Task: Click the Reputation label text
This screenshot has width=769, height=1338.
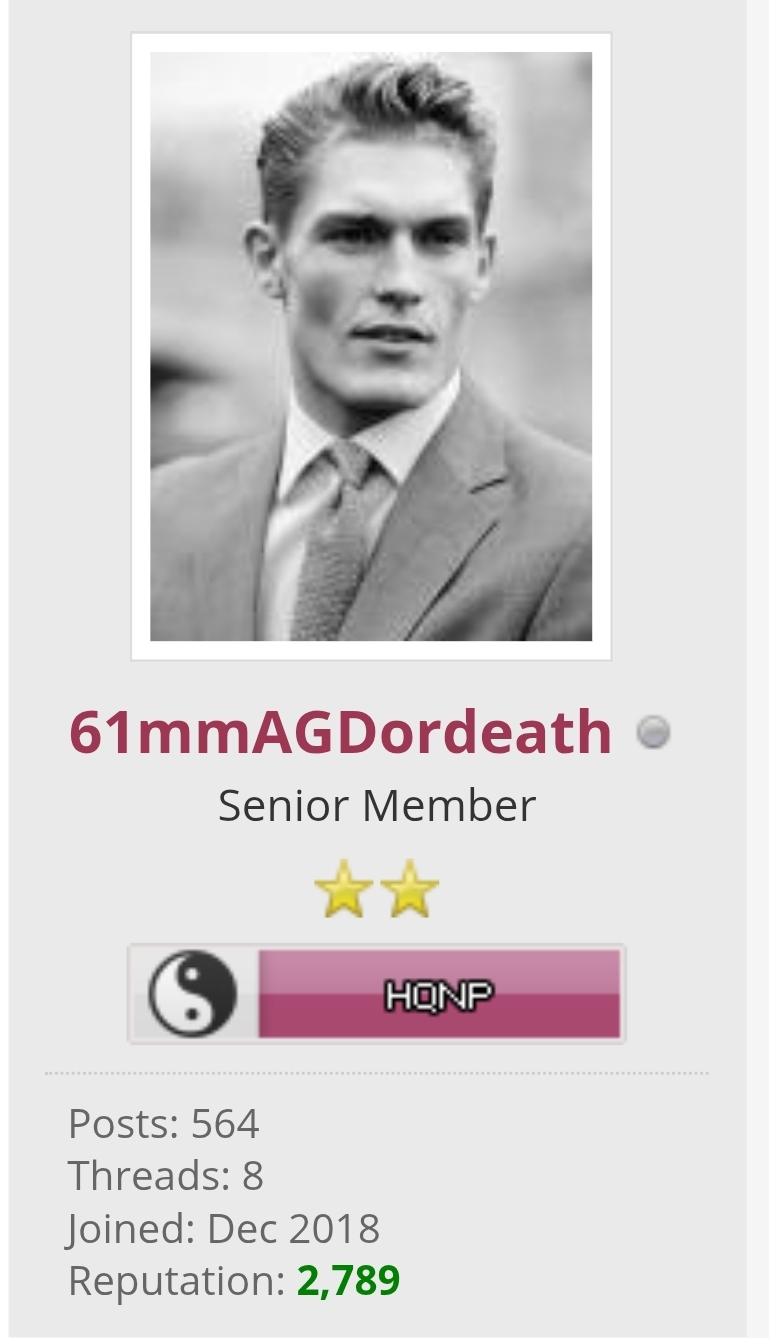Action: click(177, 1281)
